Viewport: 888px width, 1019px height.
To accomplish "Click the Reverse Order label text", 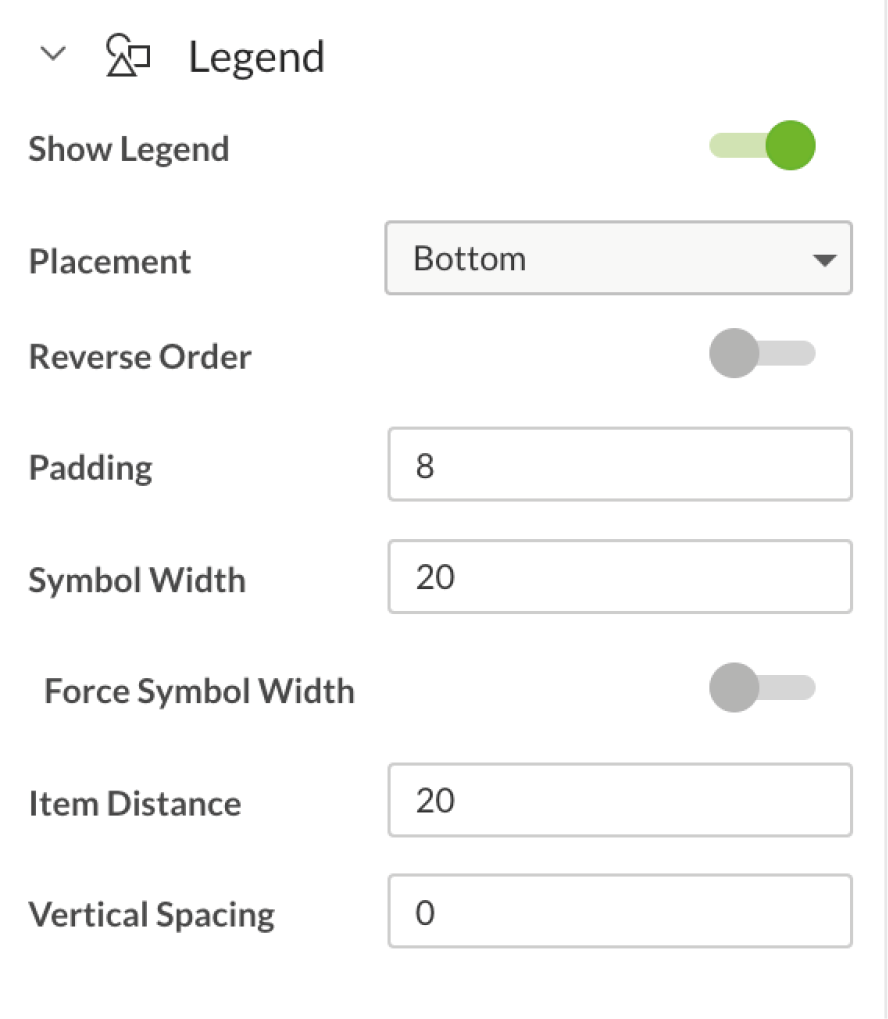I will (x=140, y=357).
